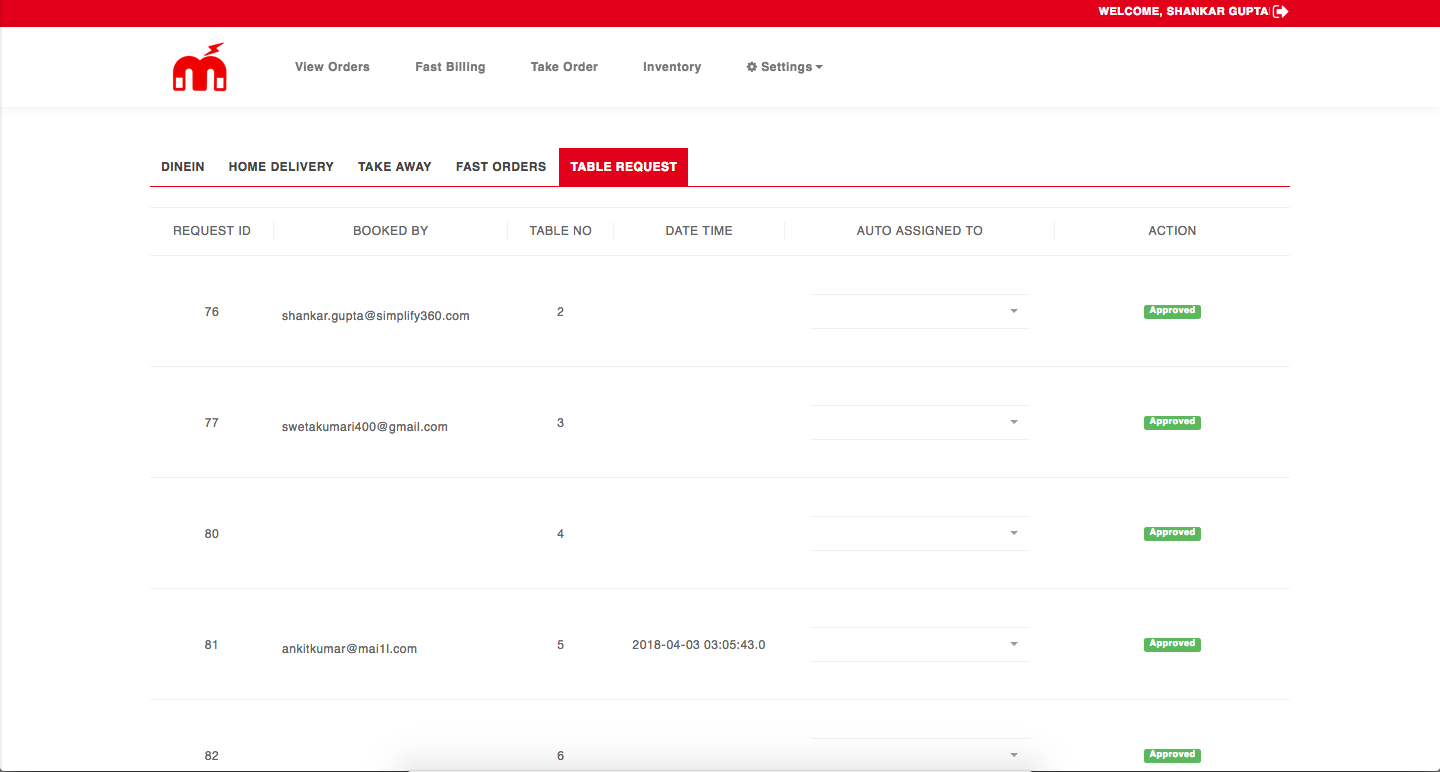Go to View Orders
Image resolution: width=1440 pixels, height=772 pixels.
pyautogui.click(x=332, y=67)
